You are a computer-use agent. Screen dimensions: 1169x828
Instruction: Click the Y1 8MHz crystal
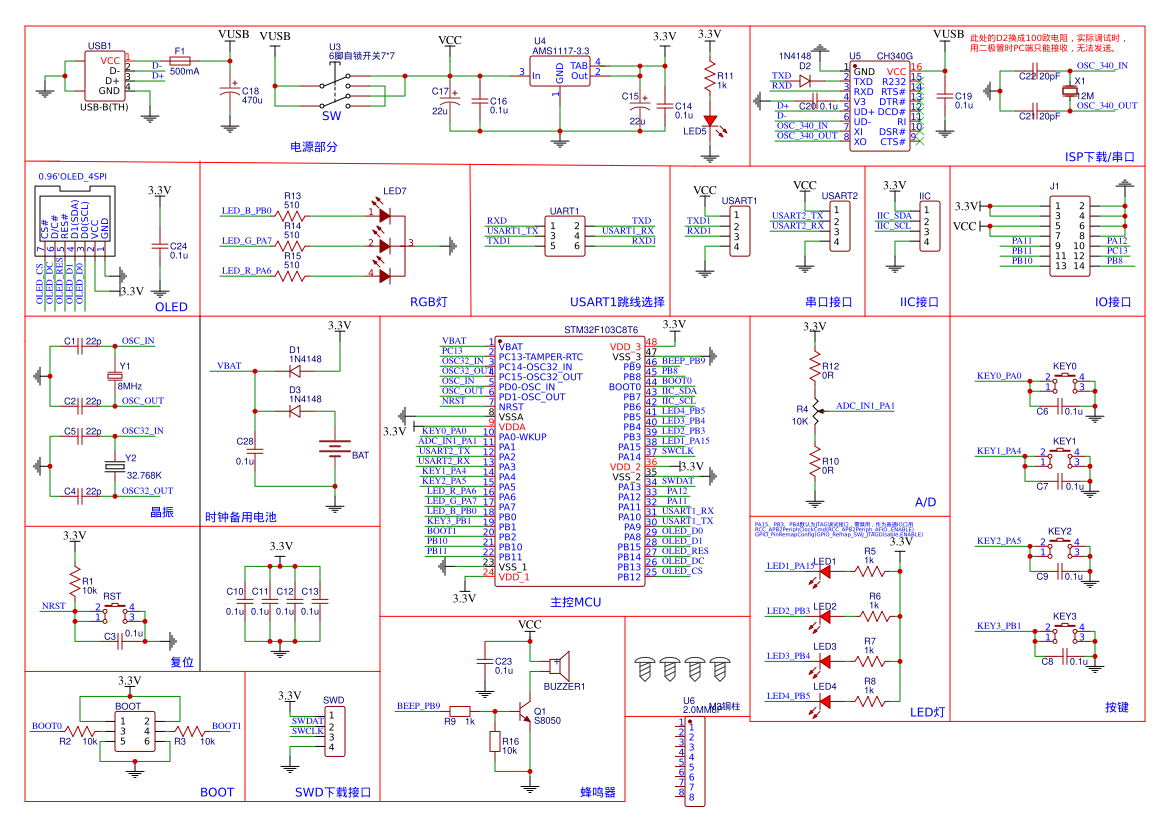(115, 376)
